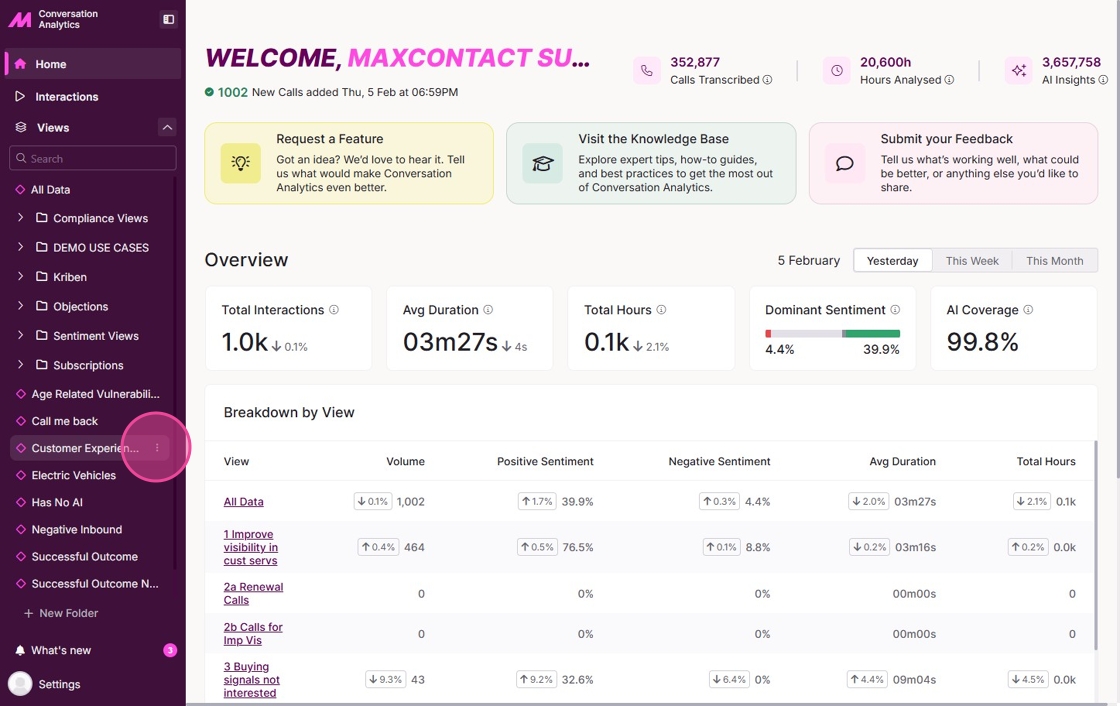Screen dimensions: 1120x706
Task: Open the Interactions menu item
Action: click(x=93, y=96)
